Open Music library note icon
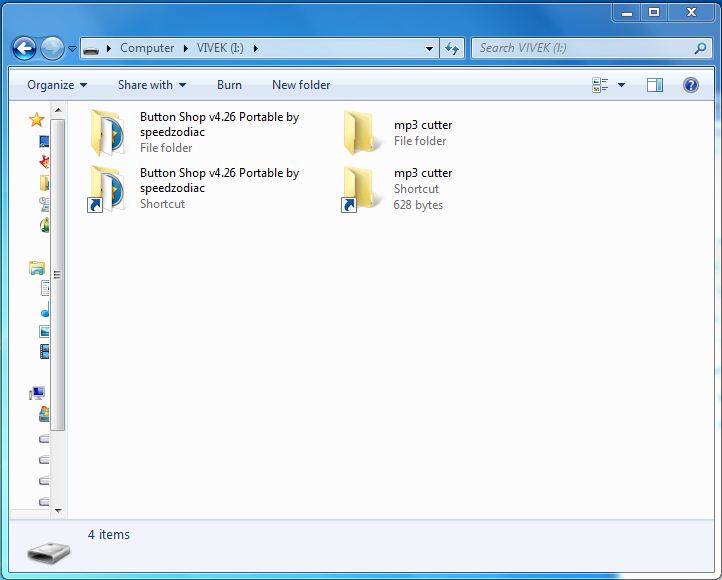The height and width of the screenshot is (580, 722). [x=45, y=310]
